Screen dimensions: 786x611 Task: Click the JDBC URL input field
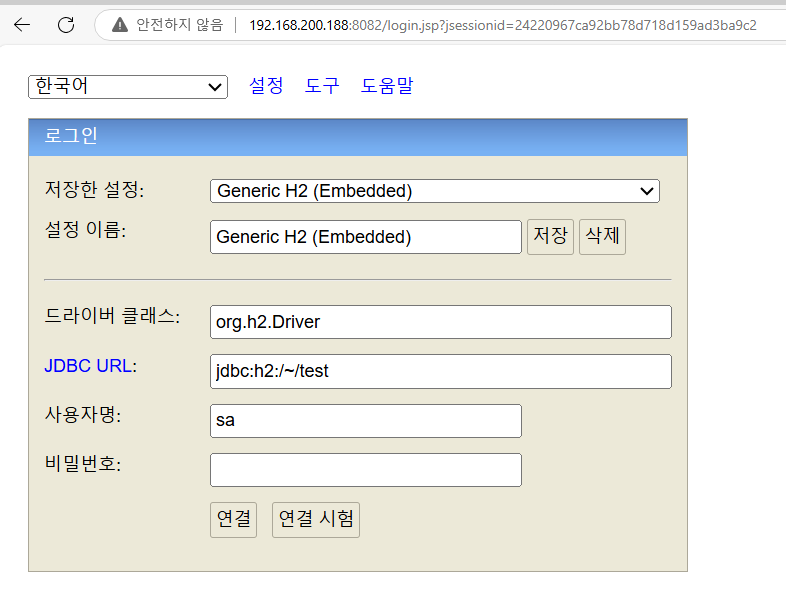coord(441,371)
